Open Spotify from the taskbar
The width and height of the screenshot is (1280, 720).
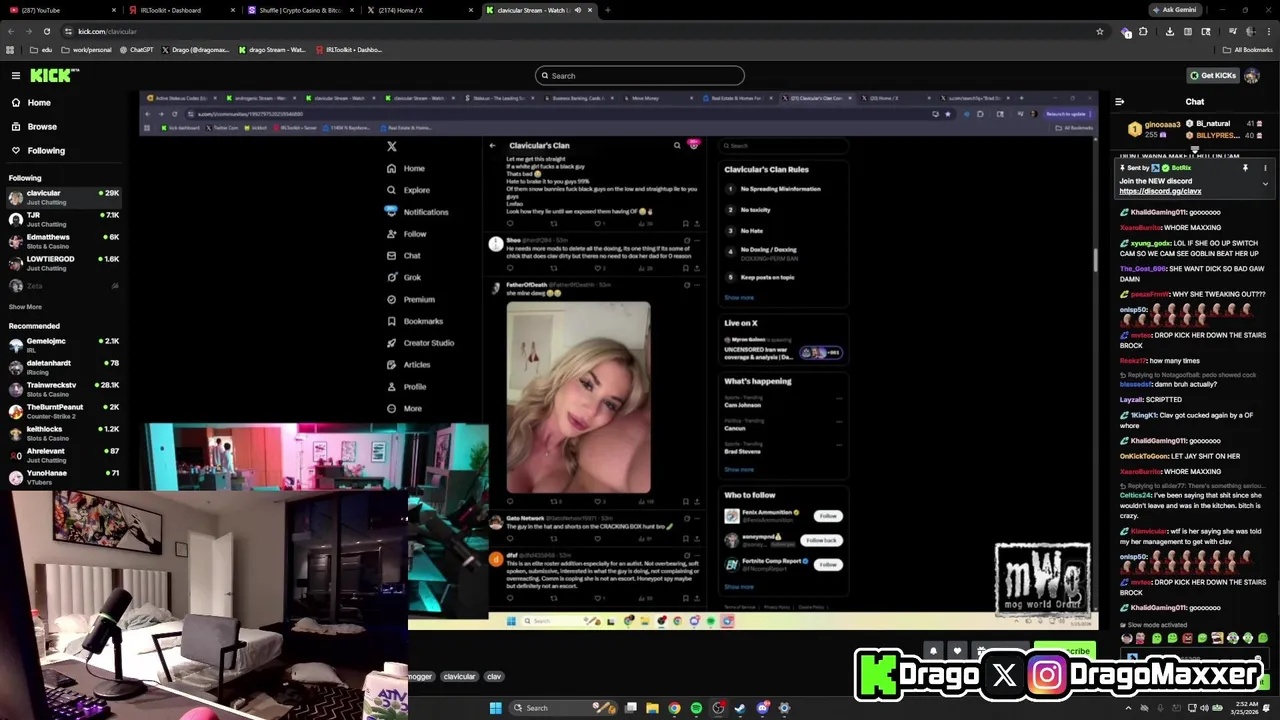point(696,708)
